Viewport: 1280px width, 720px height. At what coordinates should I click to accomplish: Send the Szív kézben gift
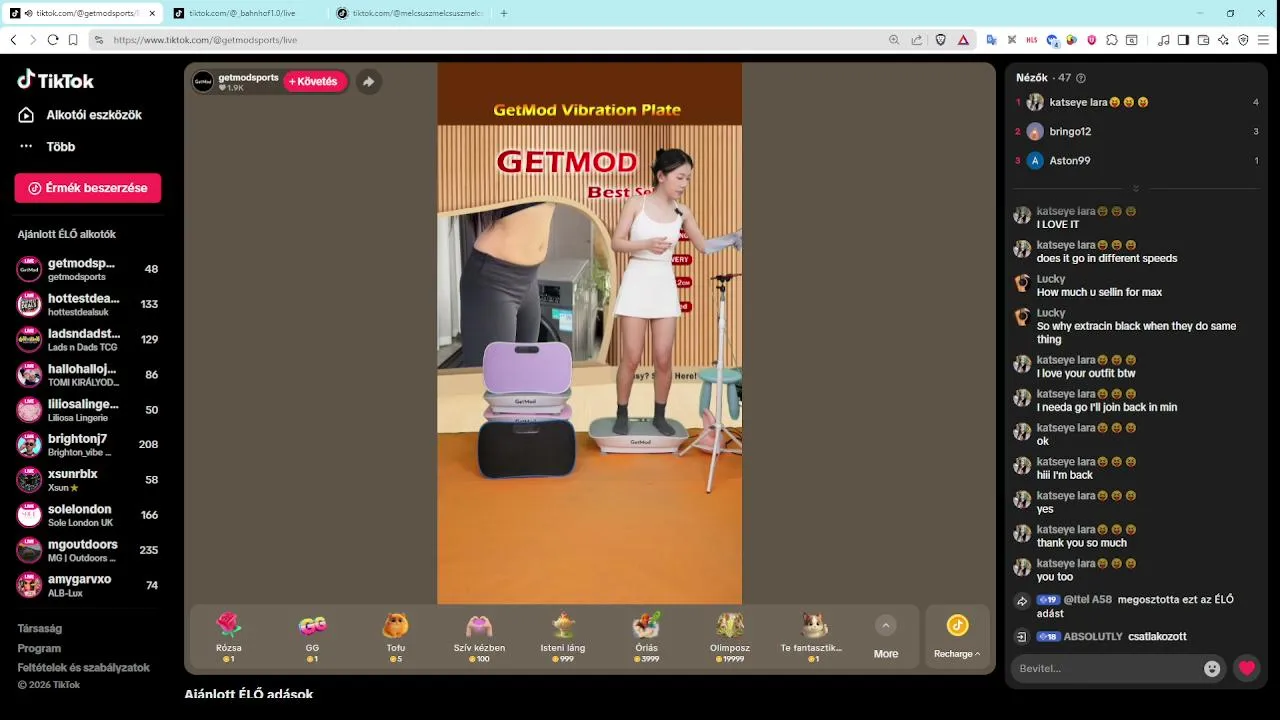479,637
